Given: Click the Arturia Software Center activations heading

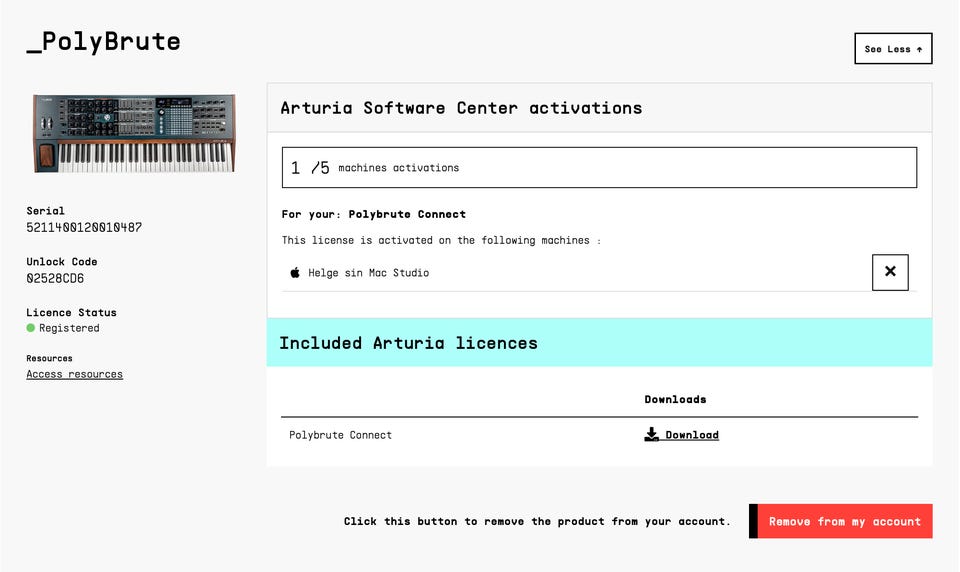Looking at the screenshot, I should (x=461, y=108).
